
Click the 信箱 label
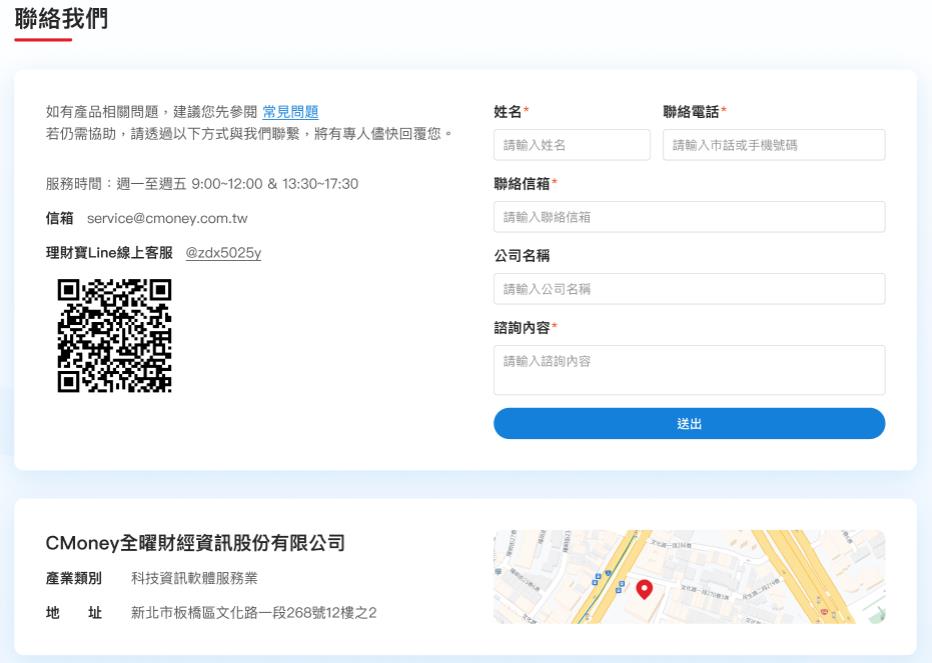click(x=59, y=218)
